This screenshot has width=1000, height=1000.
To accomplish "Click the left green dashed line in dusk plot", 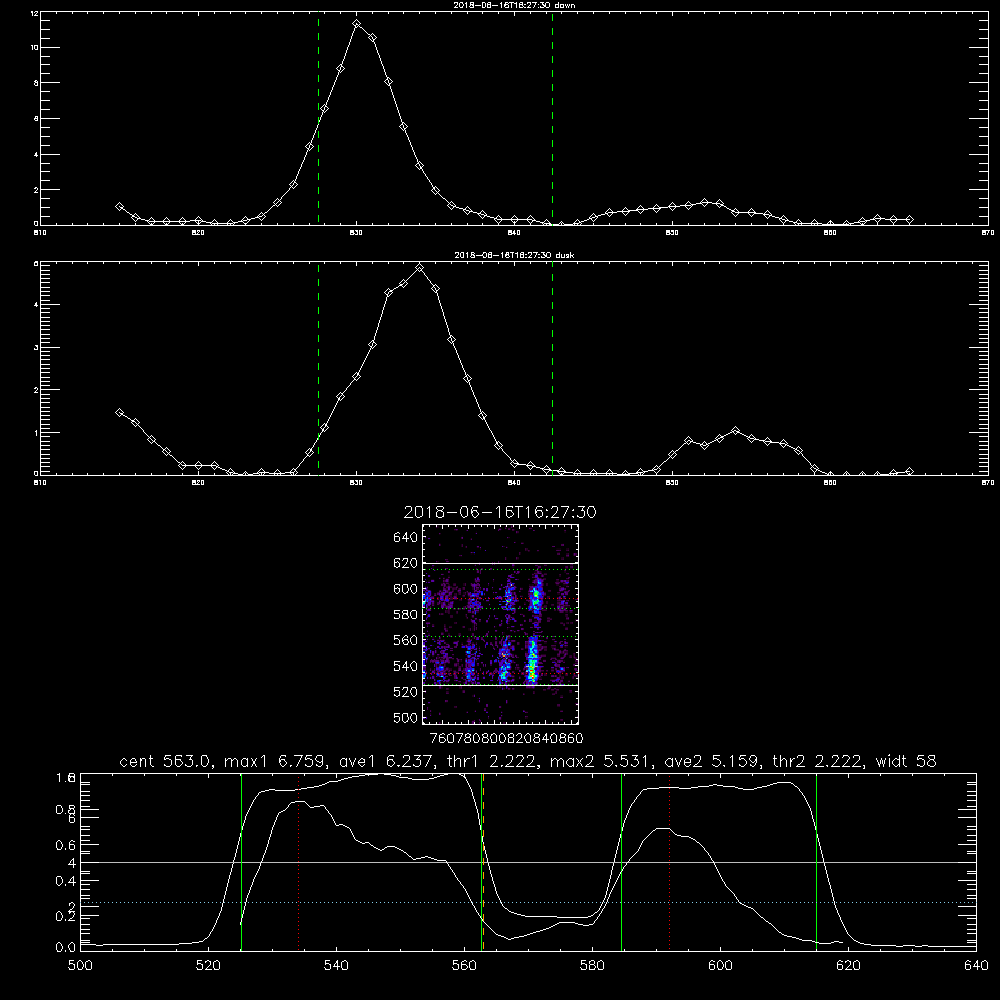I will click(318, 369).
